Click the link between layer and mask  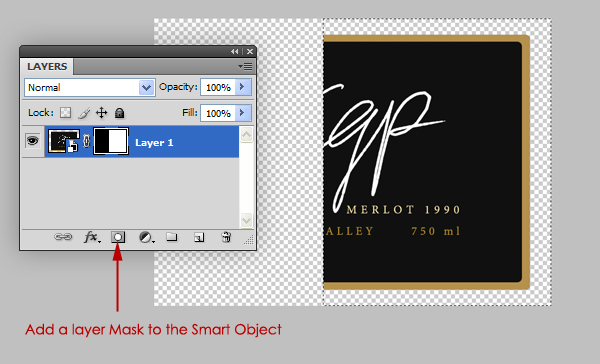(86, 142)
